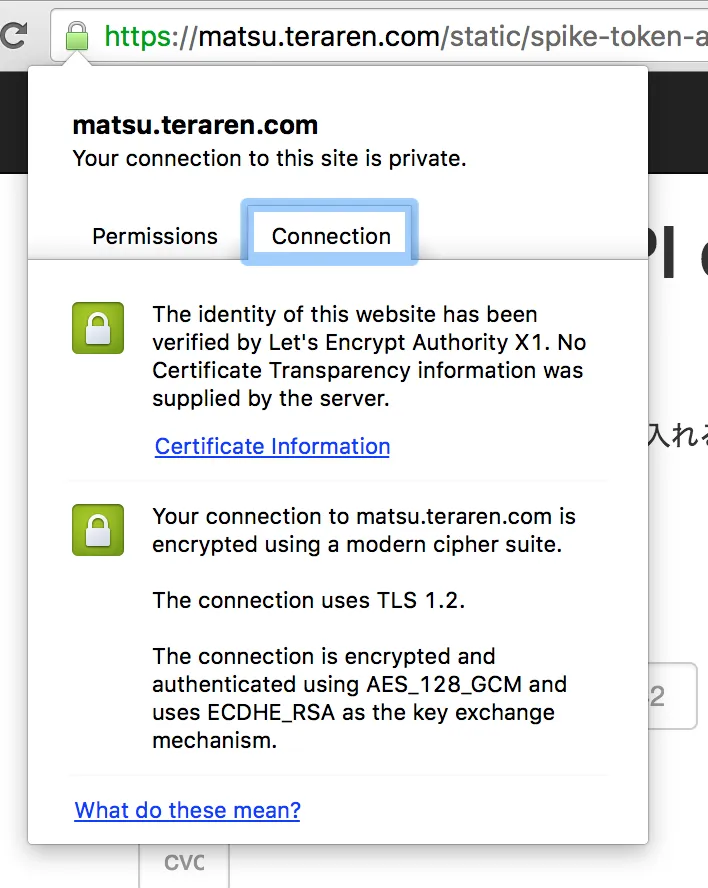Click the AES_128_GCM encryption details paragraph
The width and height of the screenshot is (708, 888).
pyautogui.click(x=358, y=698)
